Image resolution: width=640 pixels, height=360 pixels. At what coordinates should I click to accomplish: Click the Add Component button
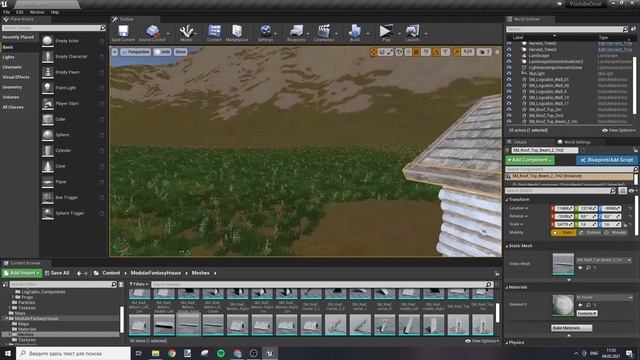[530, 160]
